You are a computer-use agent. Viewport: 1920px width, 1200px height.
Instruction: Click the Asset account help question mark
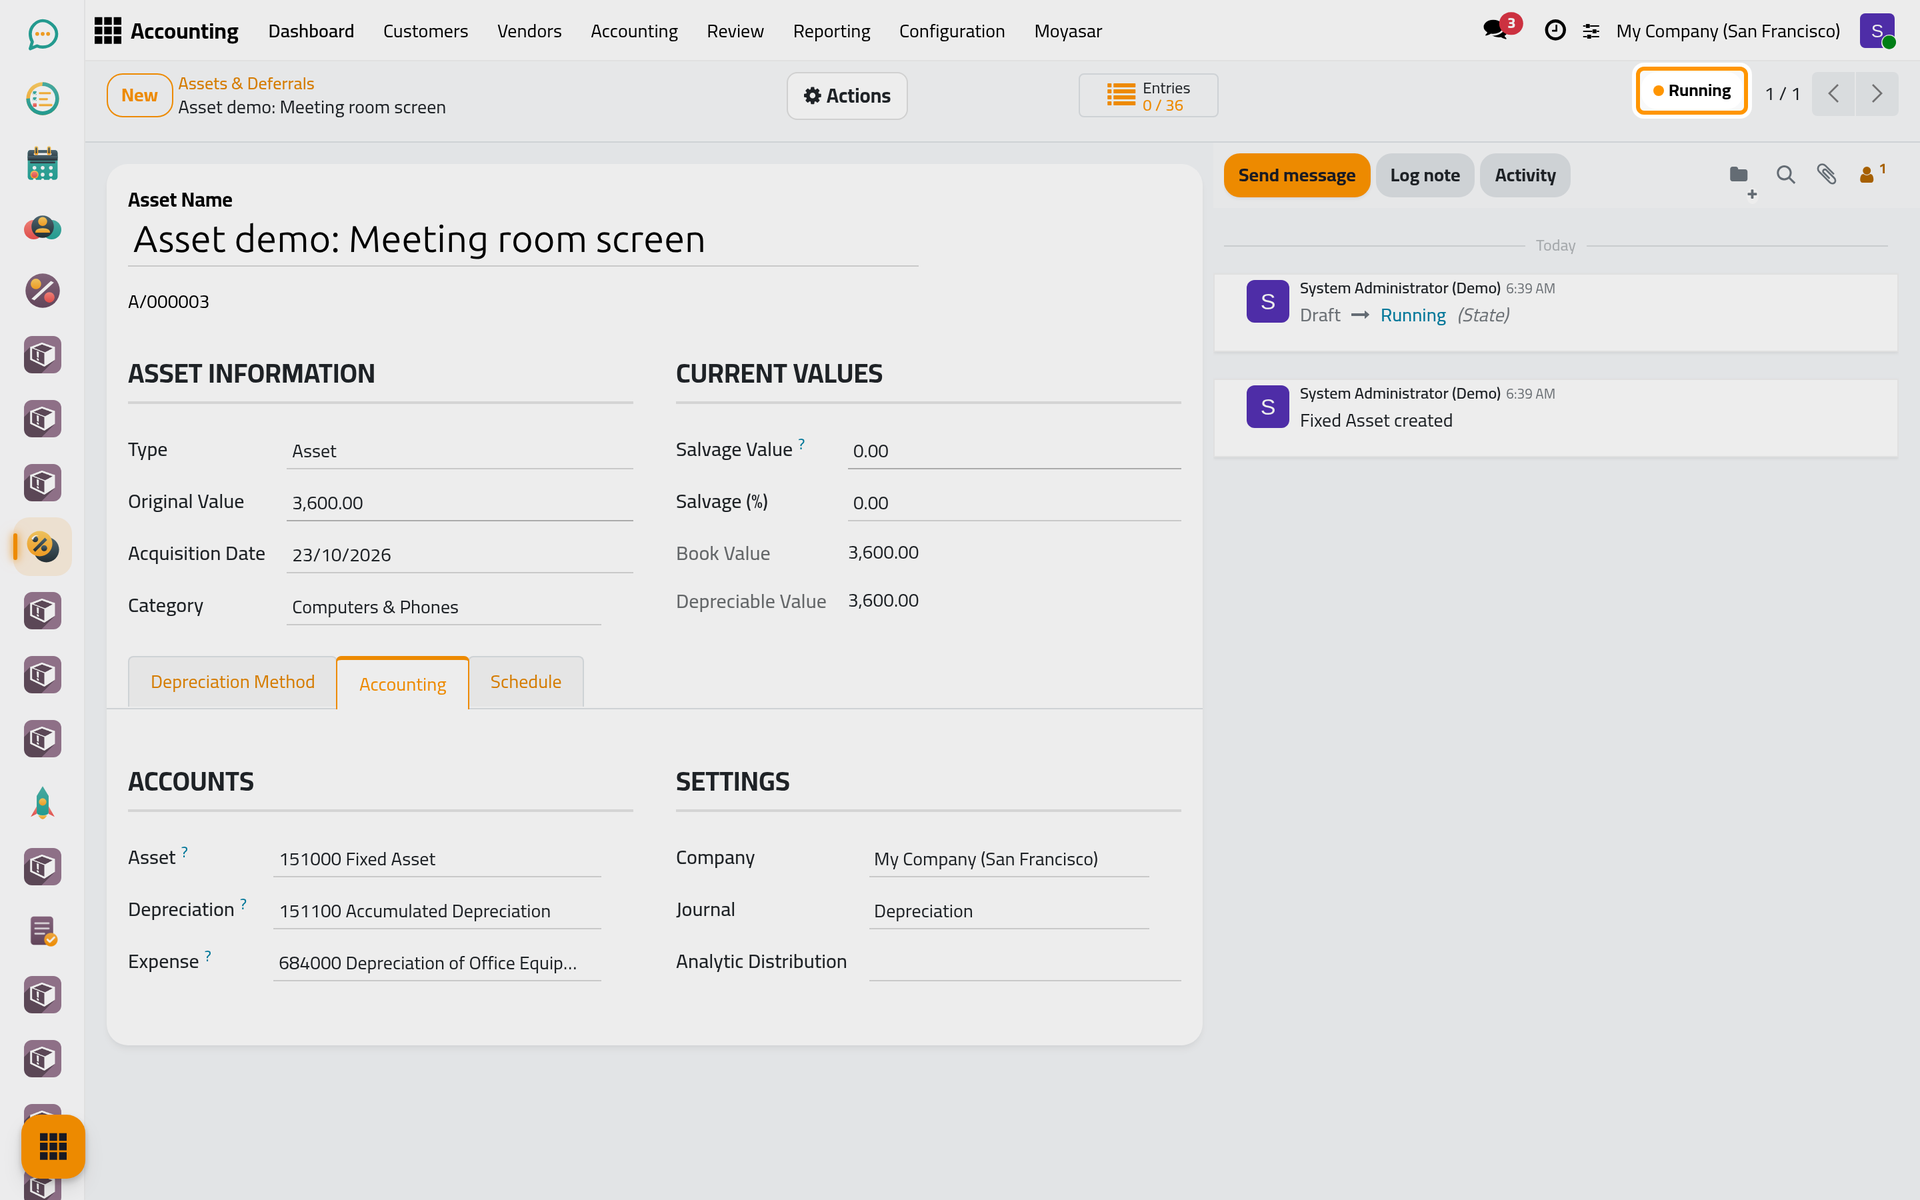184,851
